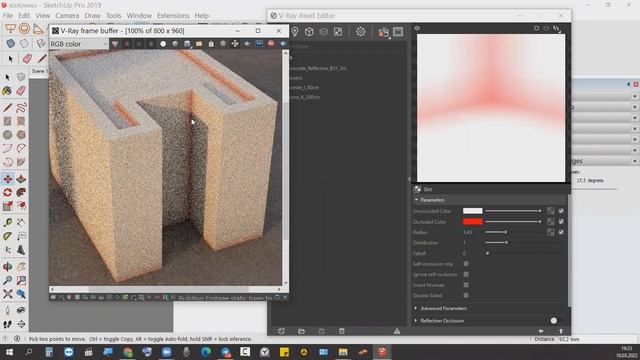
Task: Select the Move tool in left toolbar
Action: coord(7,179)
